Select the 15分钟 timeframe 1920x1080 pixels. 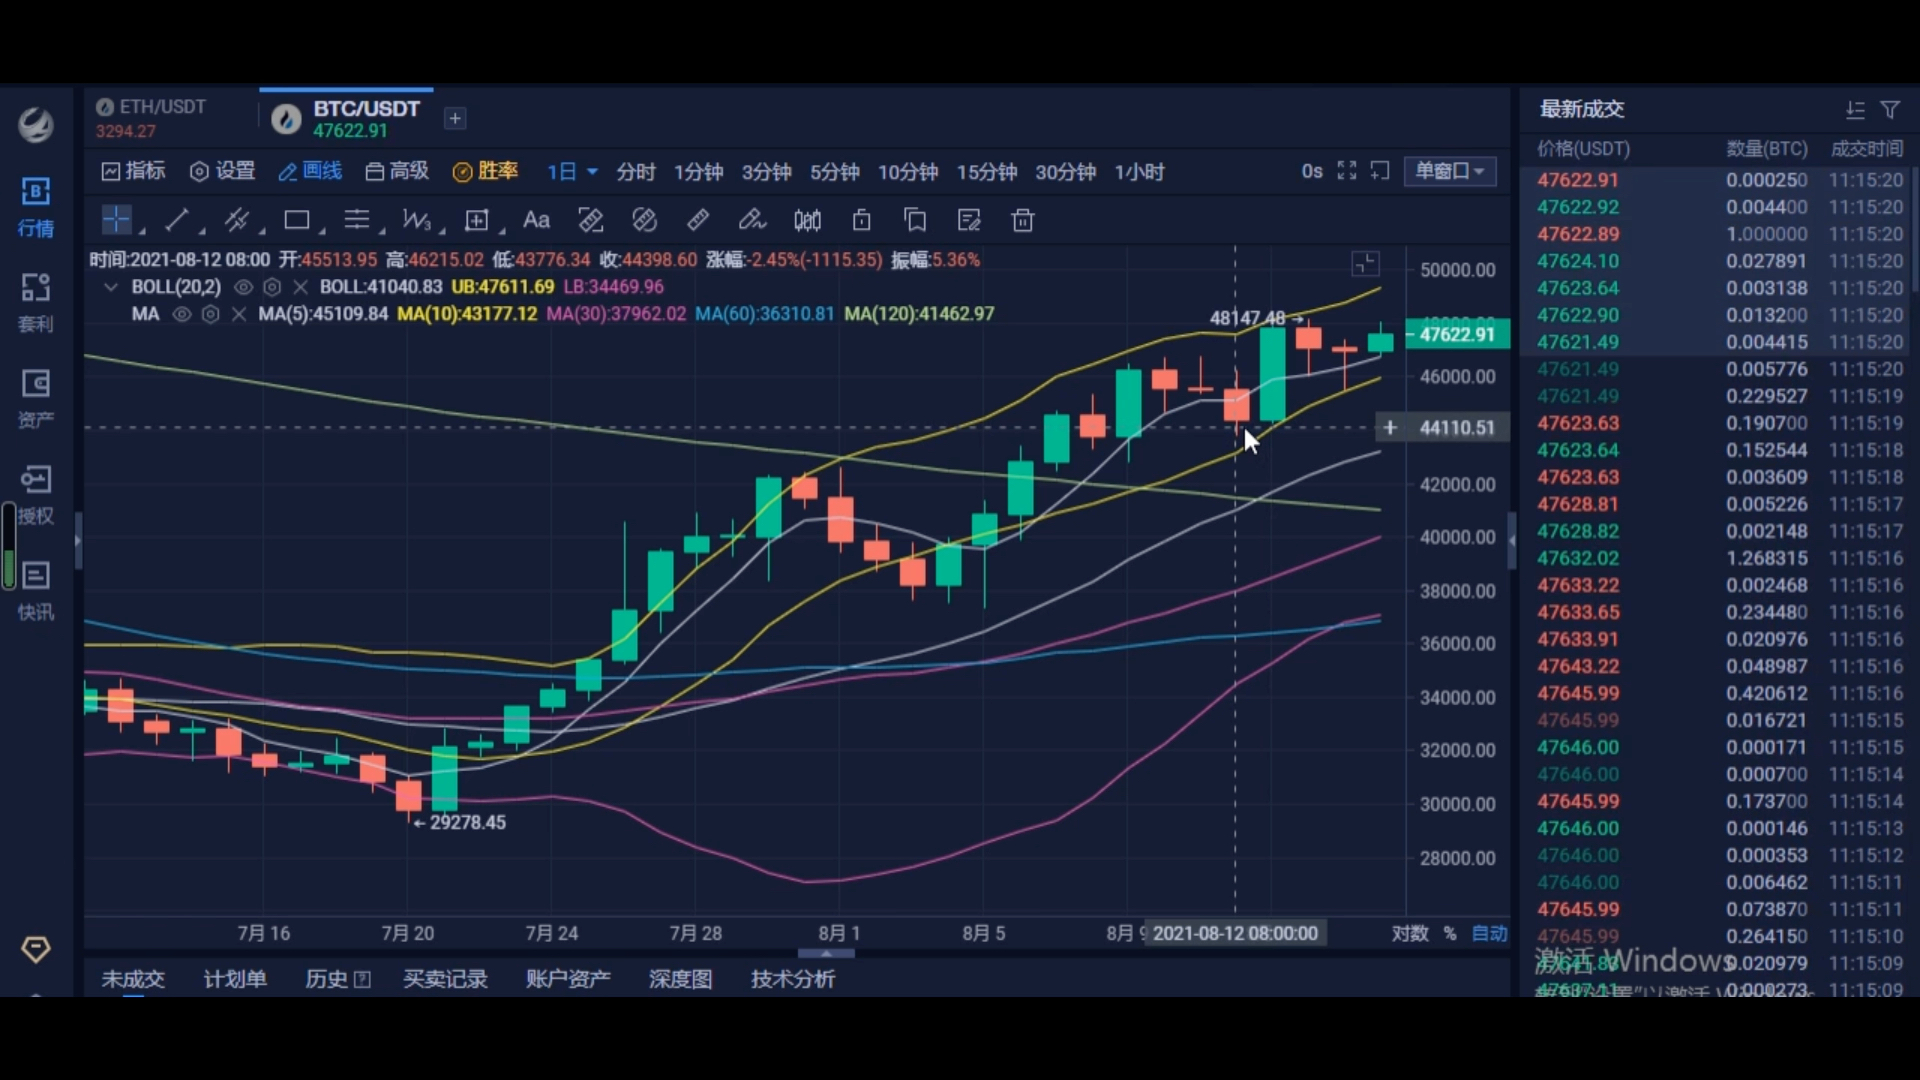(987, 172)
